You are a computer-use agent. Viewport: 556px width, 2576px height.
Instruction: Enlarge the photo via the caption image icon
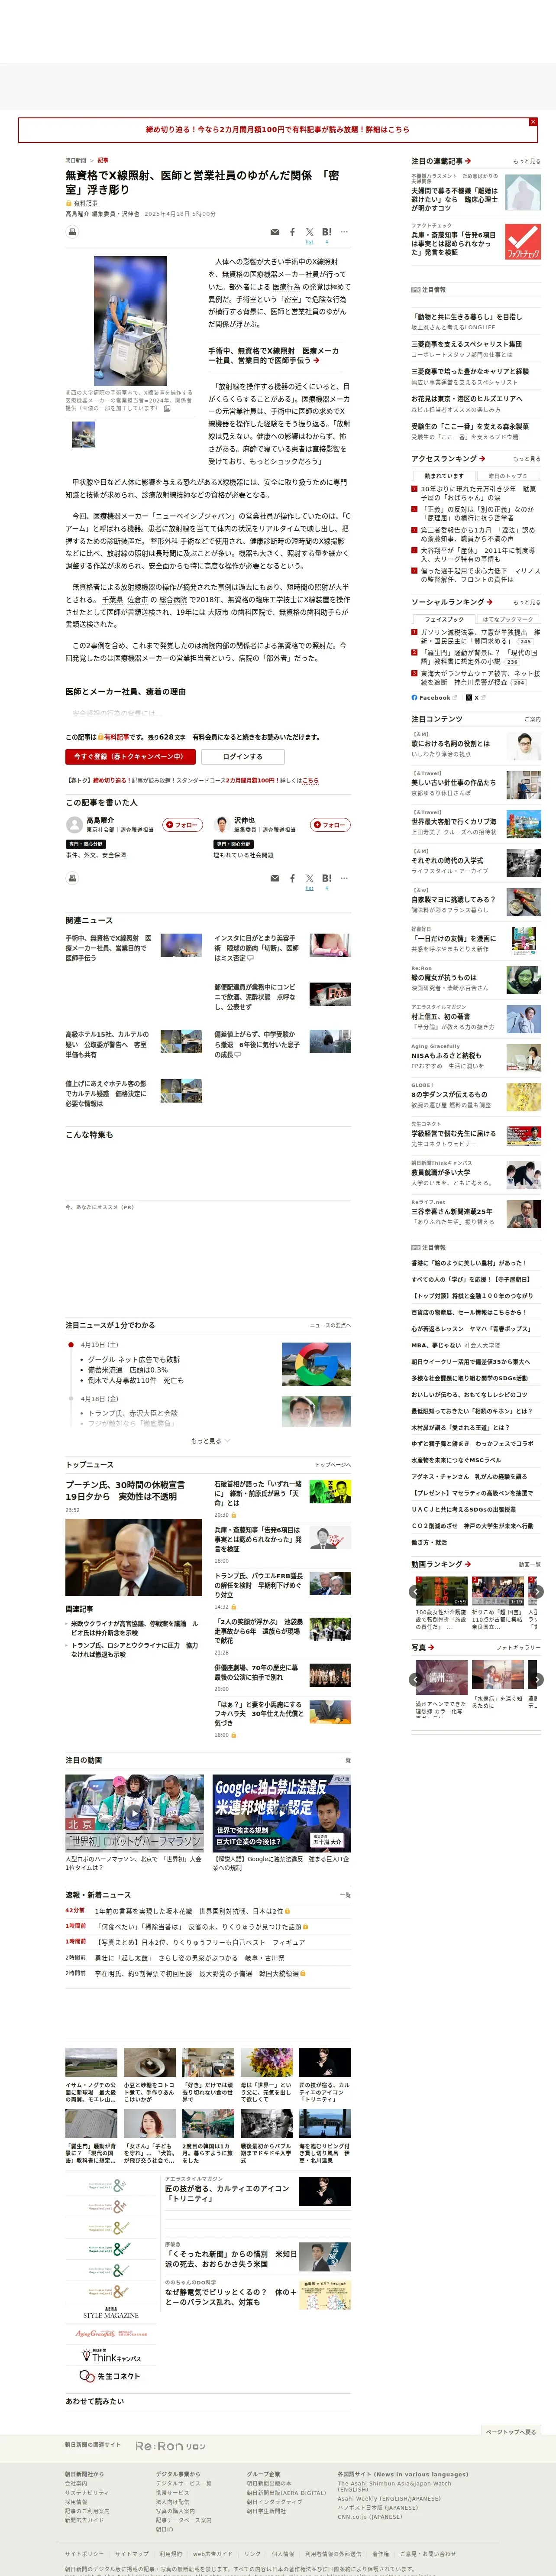coord(167,408)
